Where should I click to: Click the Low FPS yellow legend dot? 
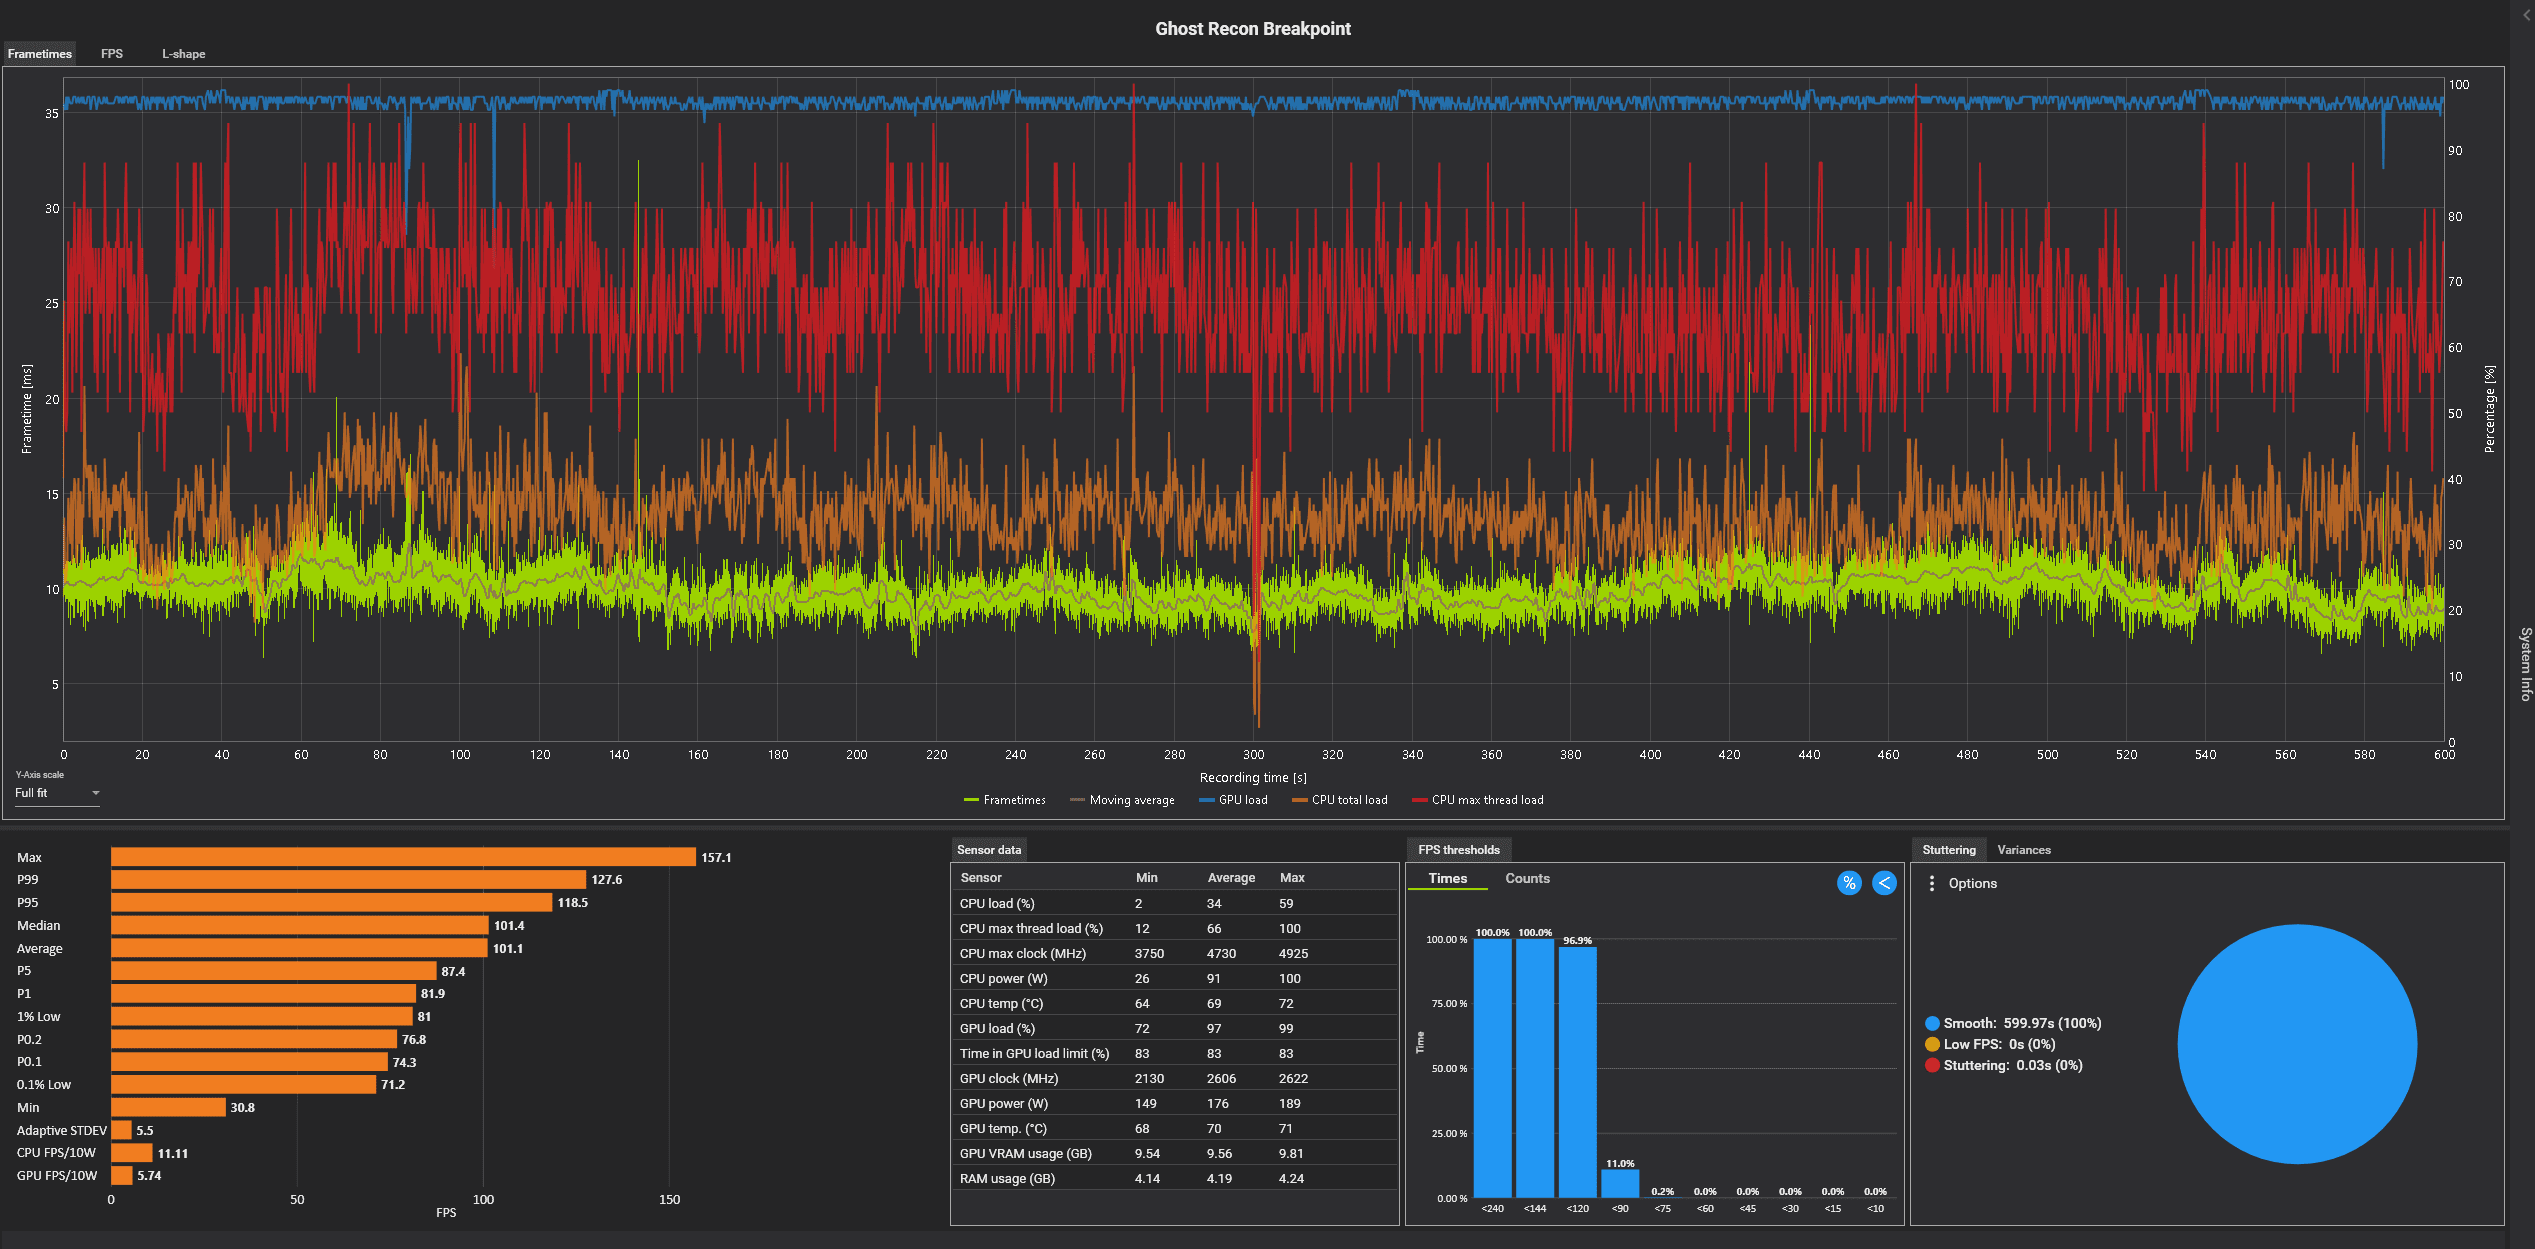(x=1932, y=1044)
